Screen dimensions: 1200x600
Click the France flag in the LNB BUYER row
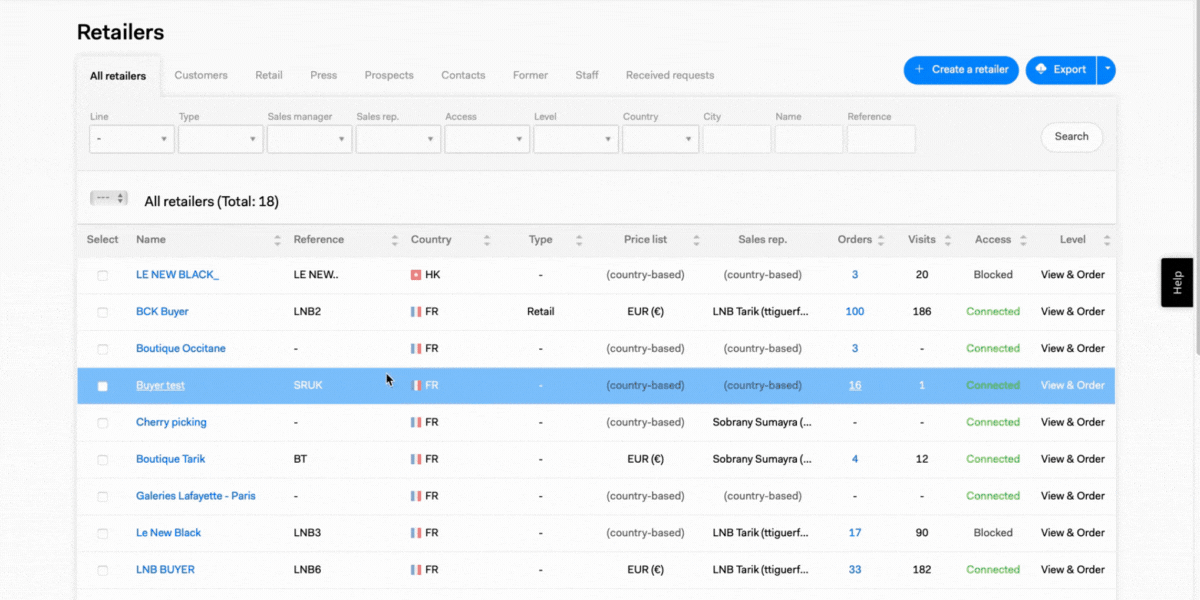(416, 570)
